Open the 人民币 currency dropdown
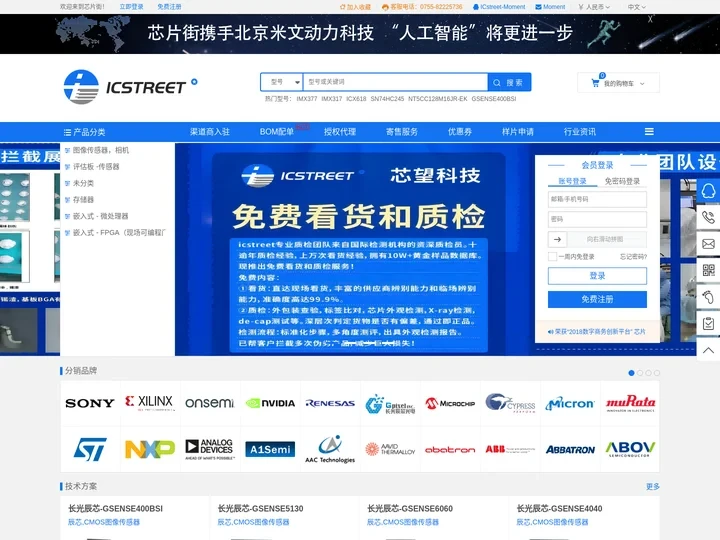This screenshot has width=720, height=540. click(x=594, y=7)
